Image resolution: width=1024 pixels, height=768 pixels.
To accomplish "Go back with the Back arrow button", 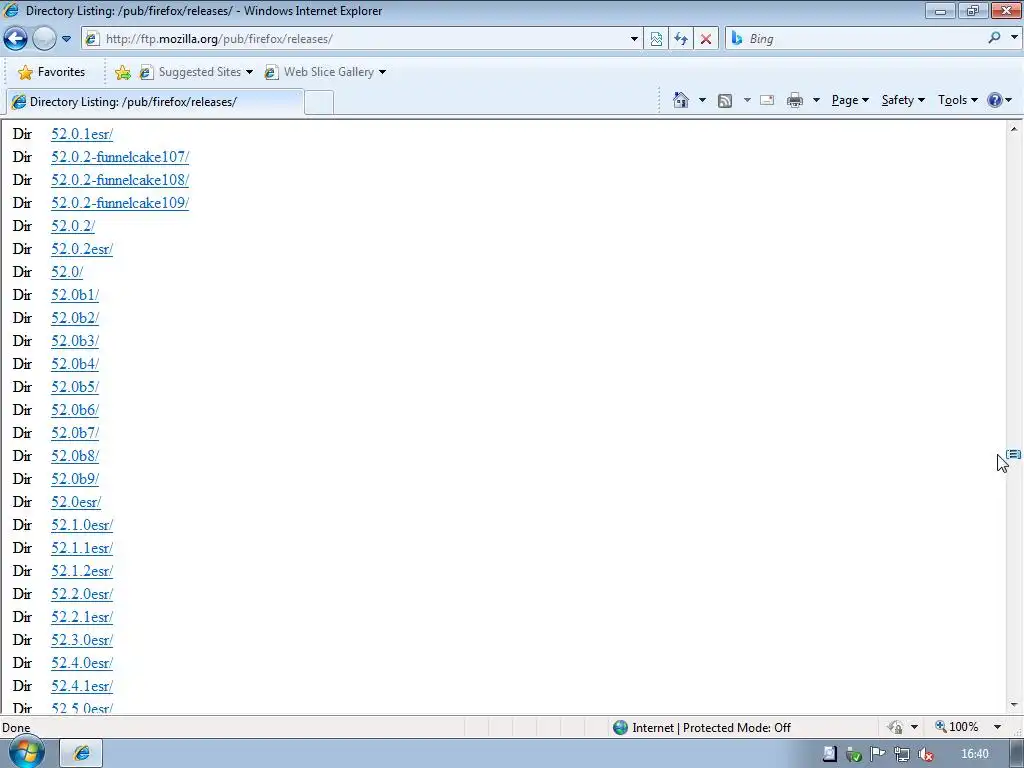I will click(15, 39).
